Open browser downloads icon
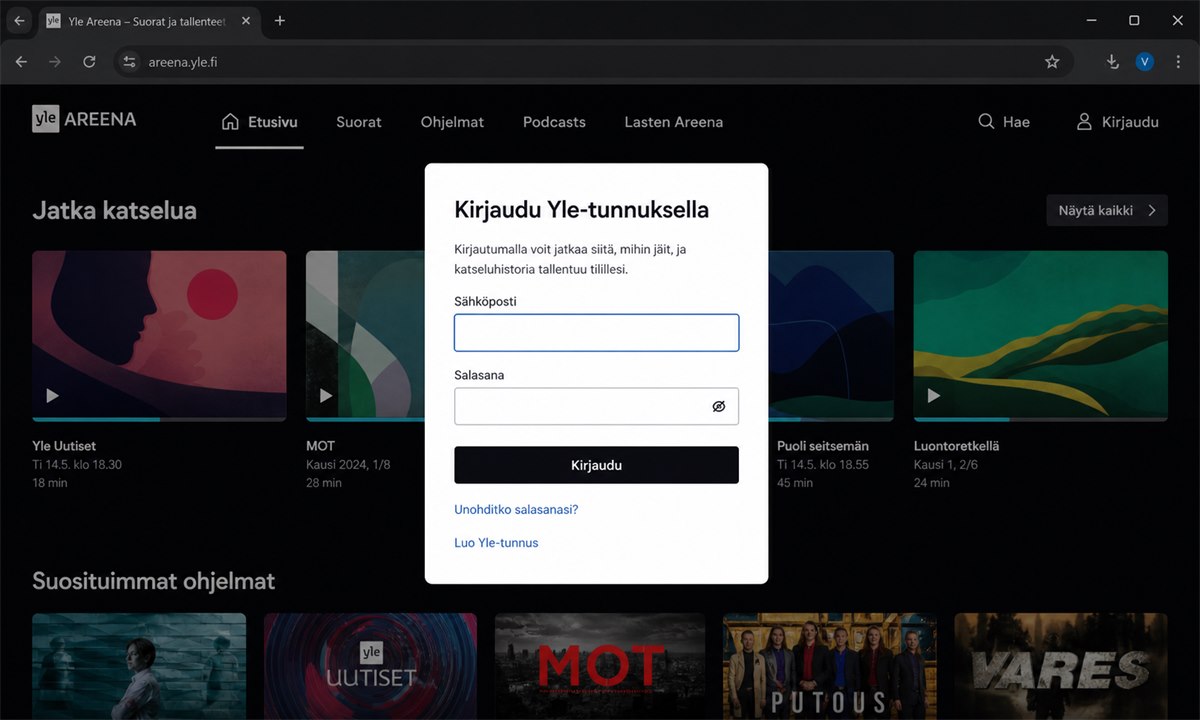 pos(1112,62)
